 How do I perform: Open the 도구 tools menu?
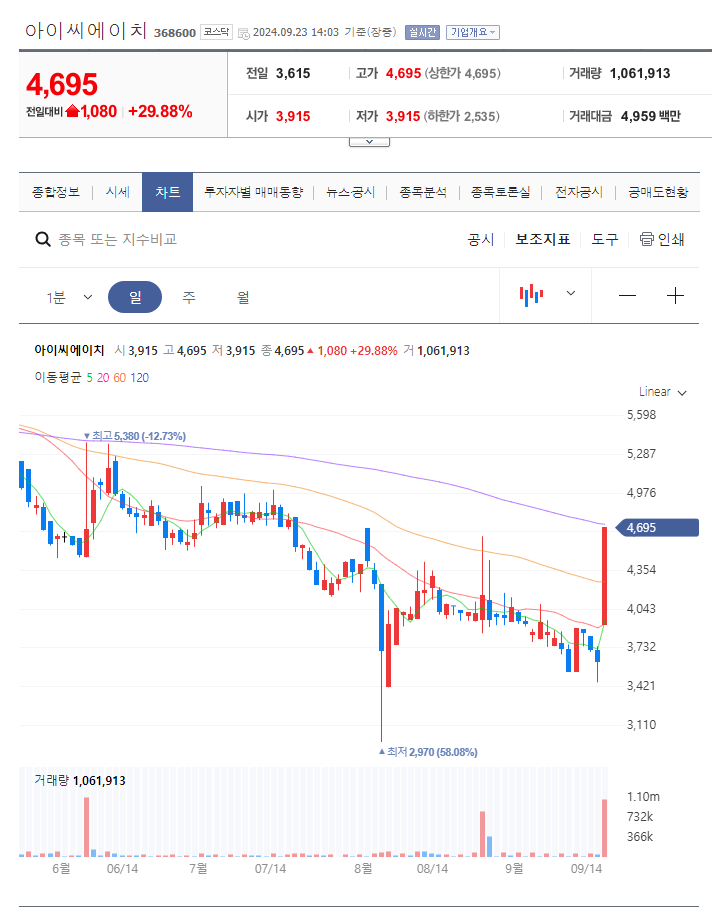point(605,239)
